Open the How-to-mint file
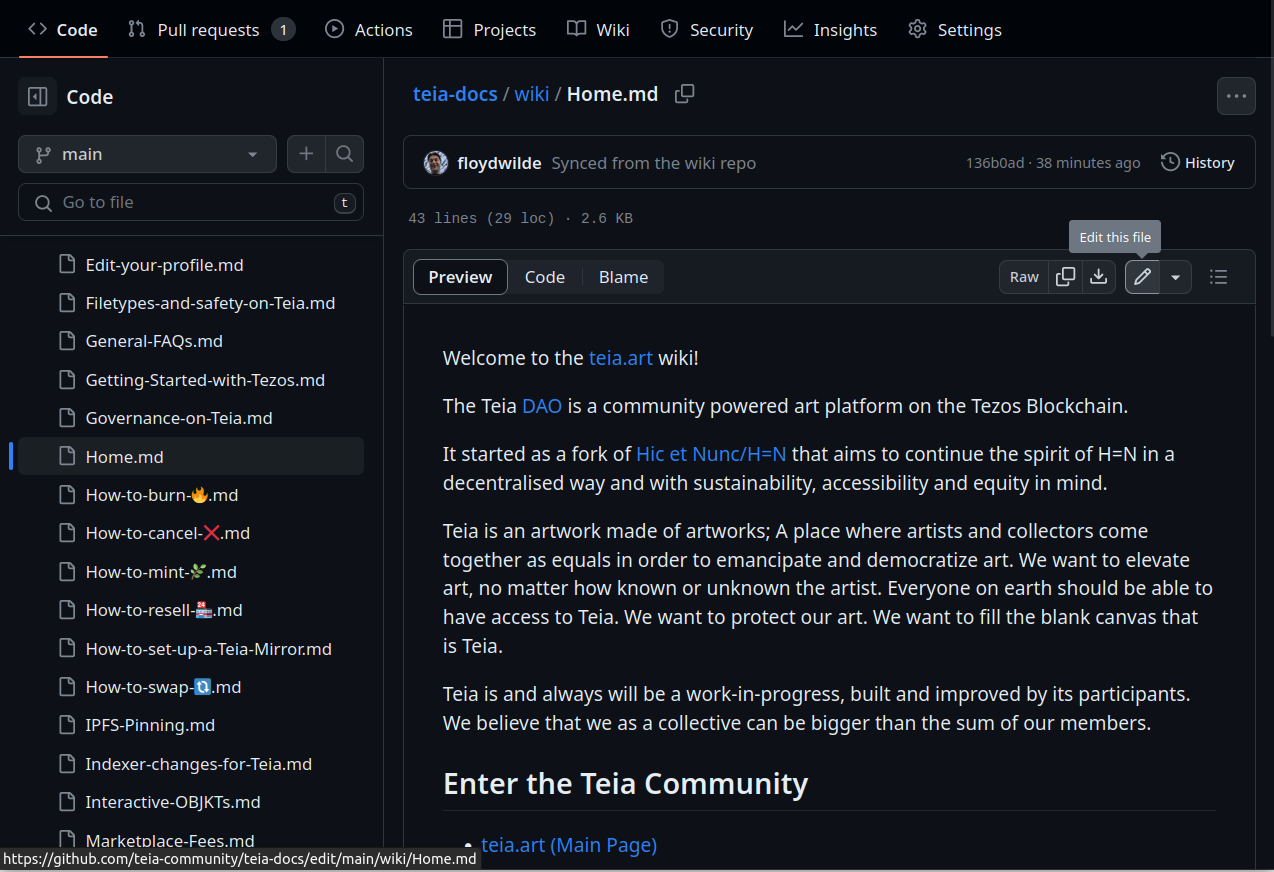The height and width of the screenshot is (872, 1274). tap(191, 572)
